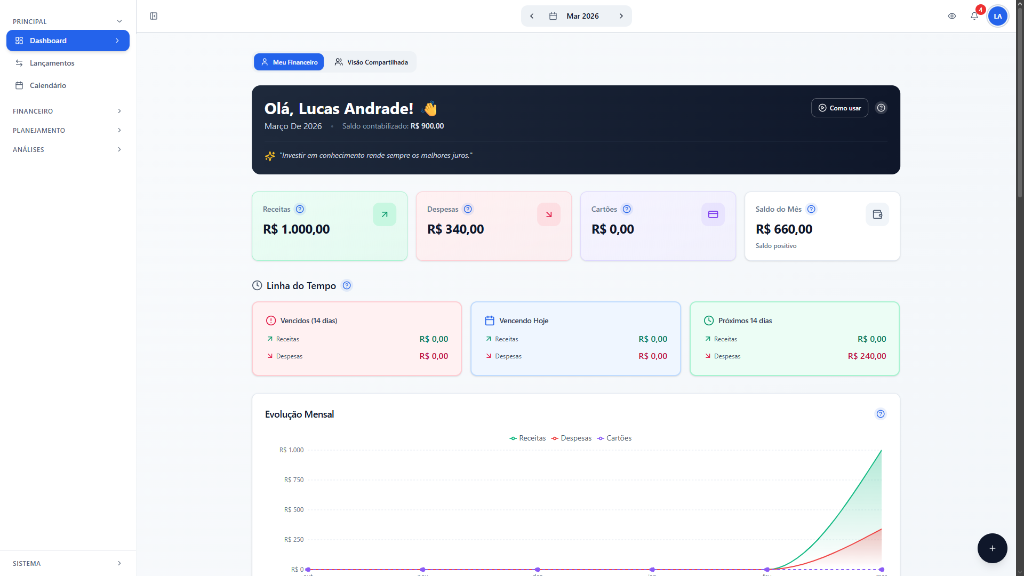The height and width of the screenshot is (576, 1024).
Task: Click the green up-arrow icon in Receitas card
Action: (385, 214)
